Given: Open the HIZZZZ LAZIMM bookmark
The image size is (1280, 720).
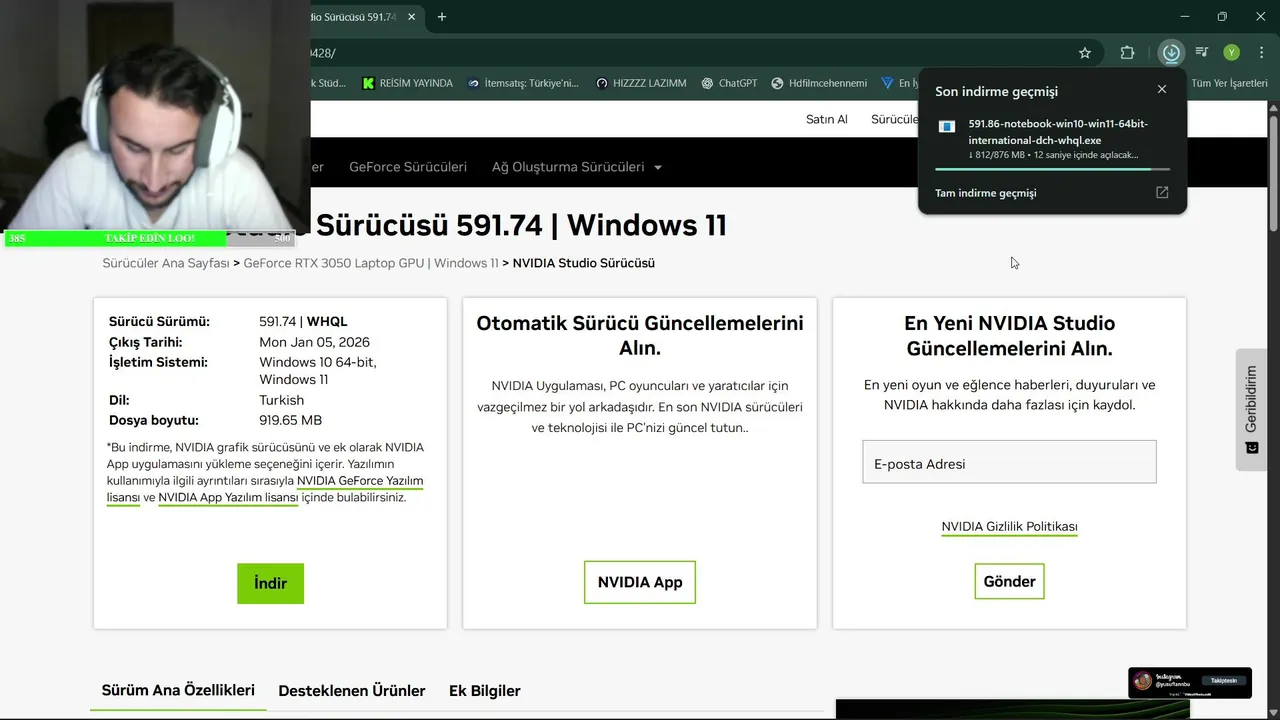Looking at the screenshot, I should click(x=641, y=83).
